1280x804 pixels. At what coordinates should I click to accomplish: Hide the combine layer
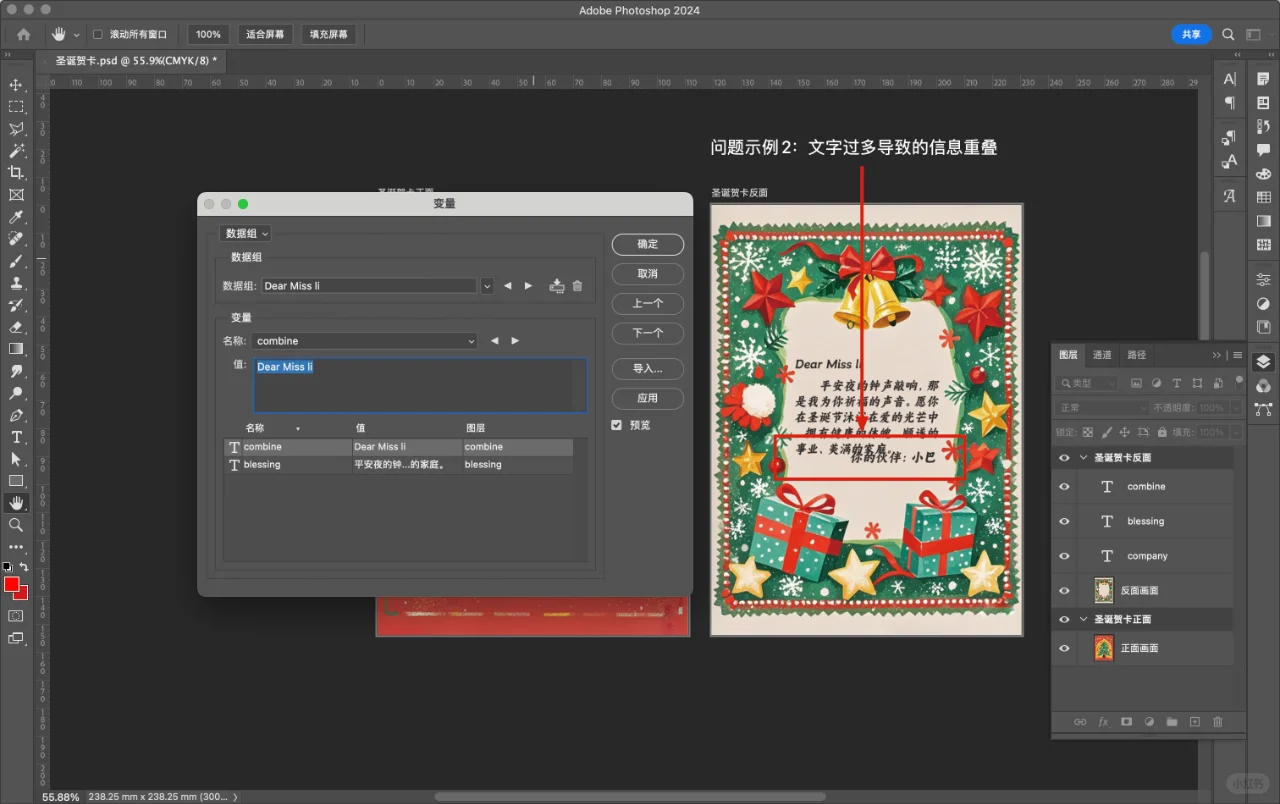pyautogui.click(x=1064, y=487)
